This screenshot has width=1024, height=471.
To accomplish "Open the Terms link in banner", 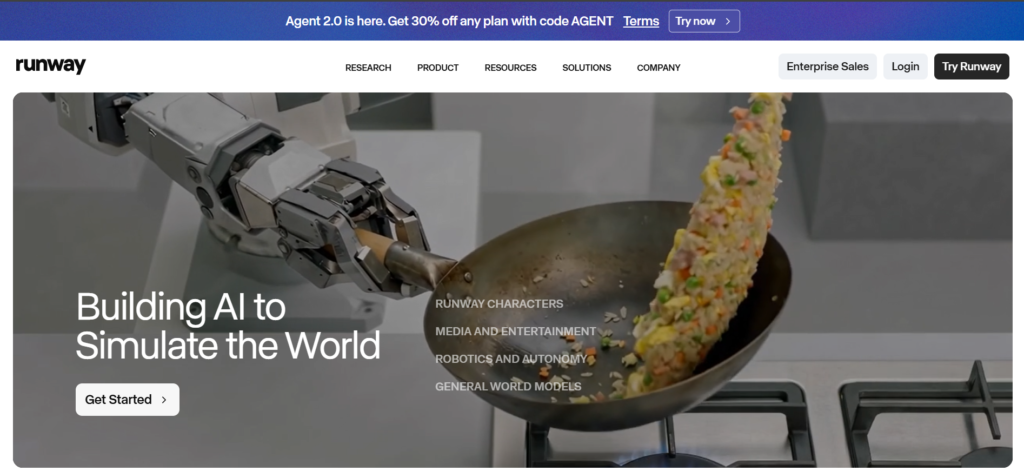I will coord(641,21).
